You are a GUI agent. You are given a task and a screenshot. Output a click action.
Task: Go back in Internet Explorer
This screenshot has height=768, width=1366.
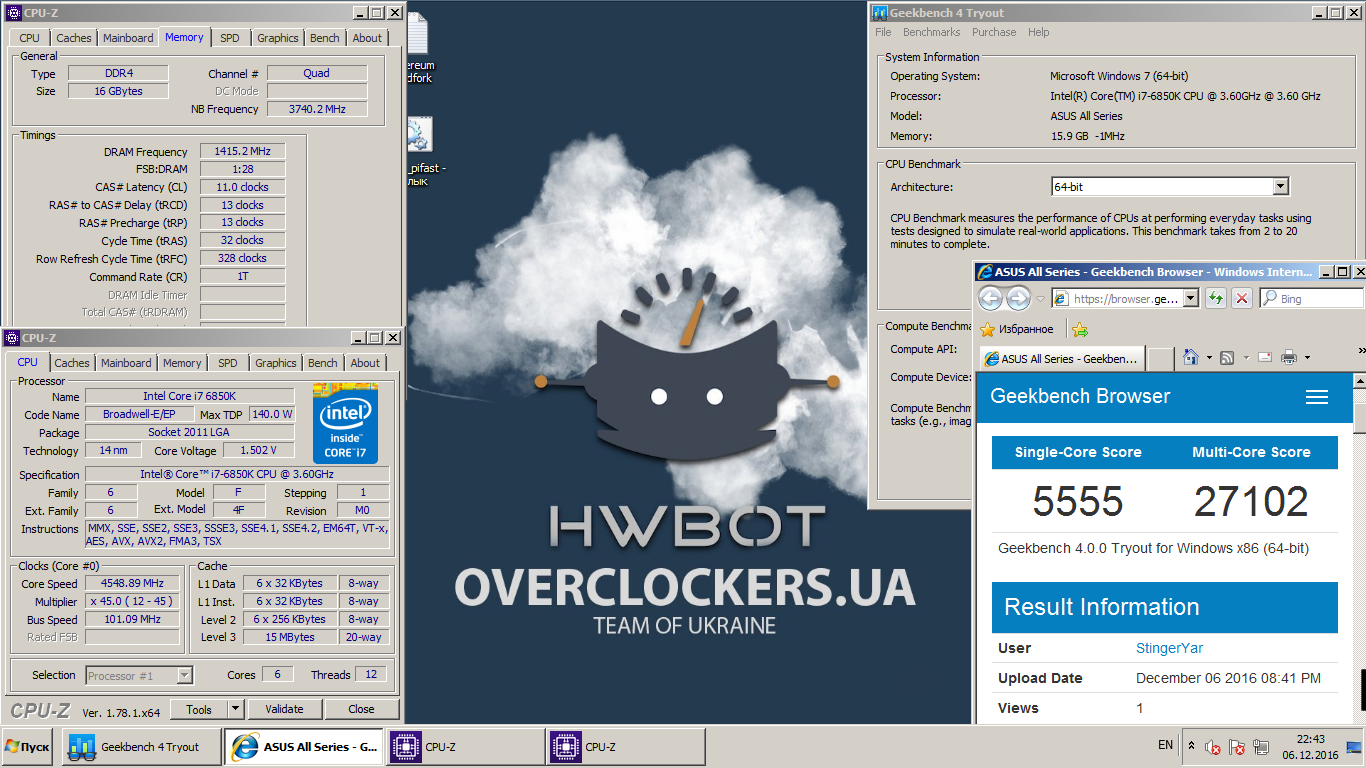tap(990, 298)
